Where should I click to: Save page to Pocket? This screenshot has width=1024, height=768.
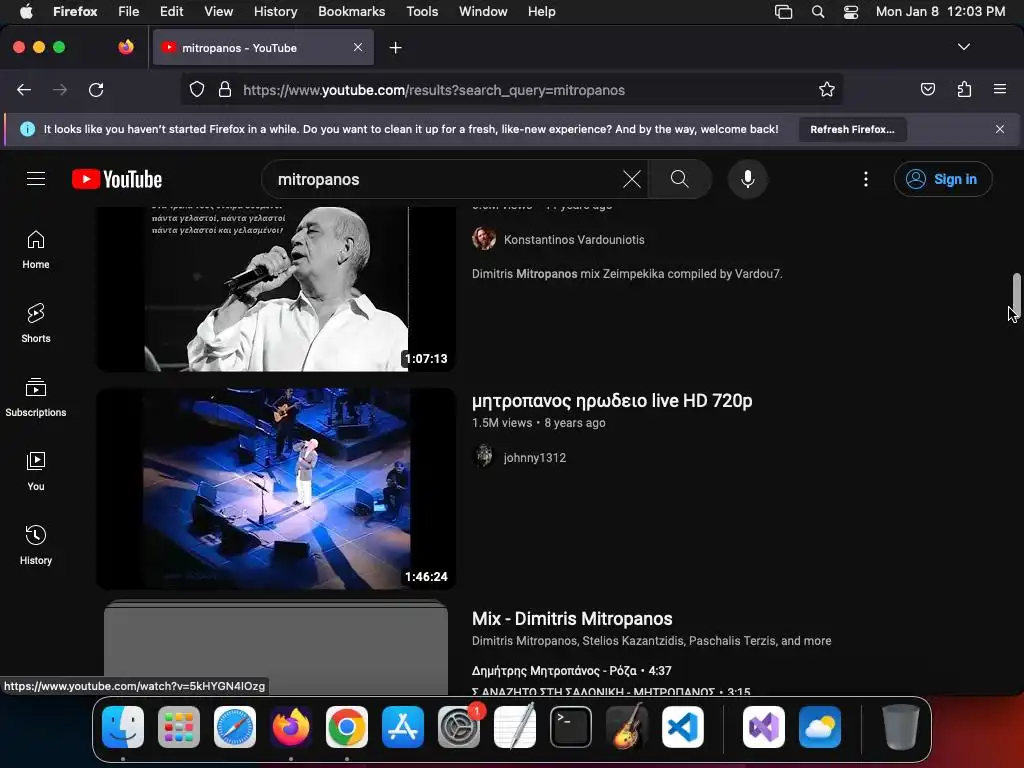tap(928, 89)
